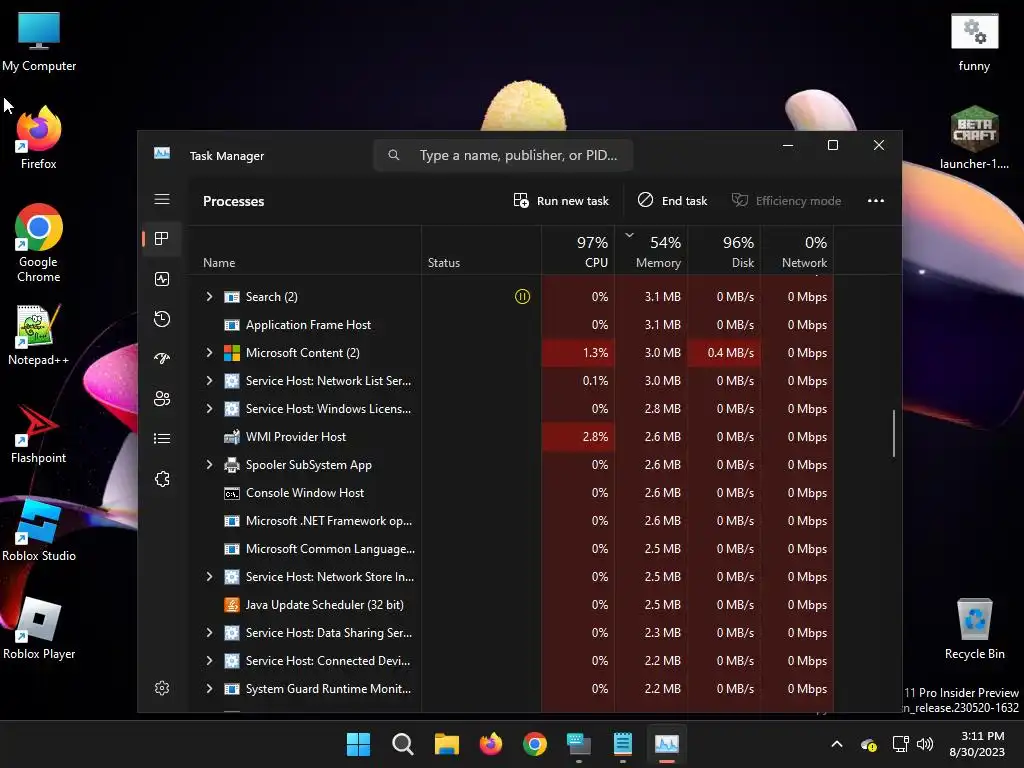The image size is (1024, 768).
Task: Select the Application Frame Host row
Action: [511, 325]
